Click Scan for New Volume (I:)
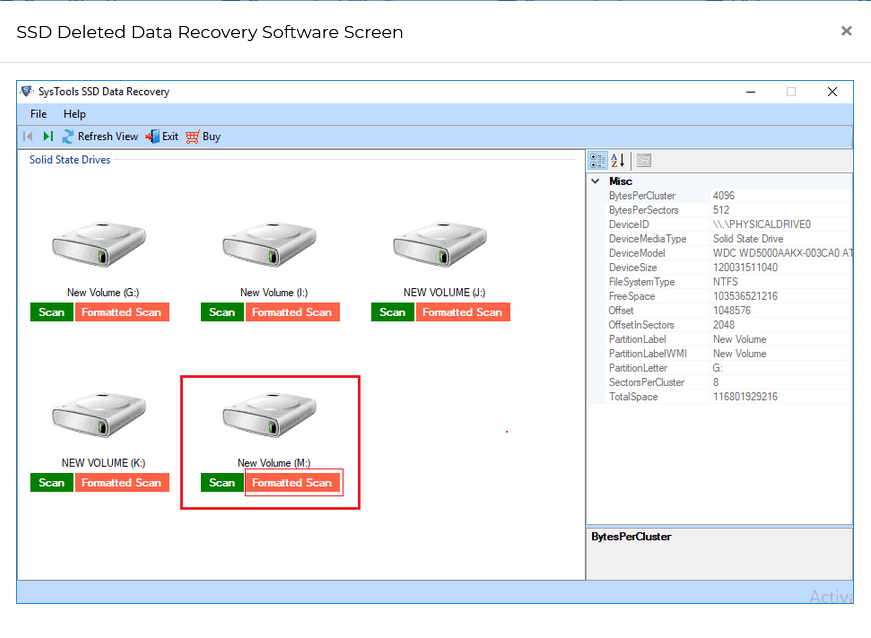871x638 pixels. tap(222, 312)
